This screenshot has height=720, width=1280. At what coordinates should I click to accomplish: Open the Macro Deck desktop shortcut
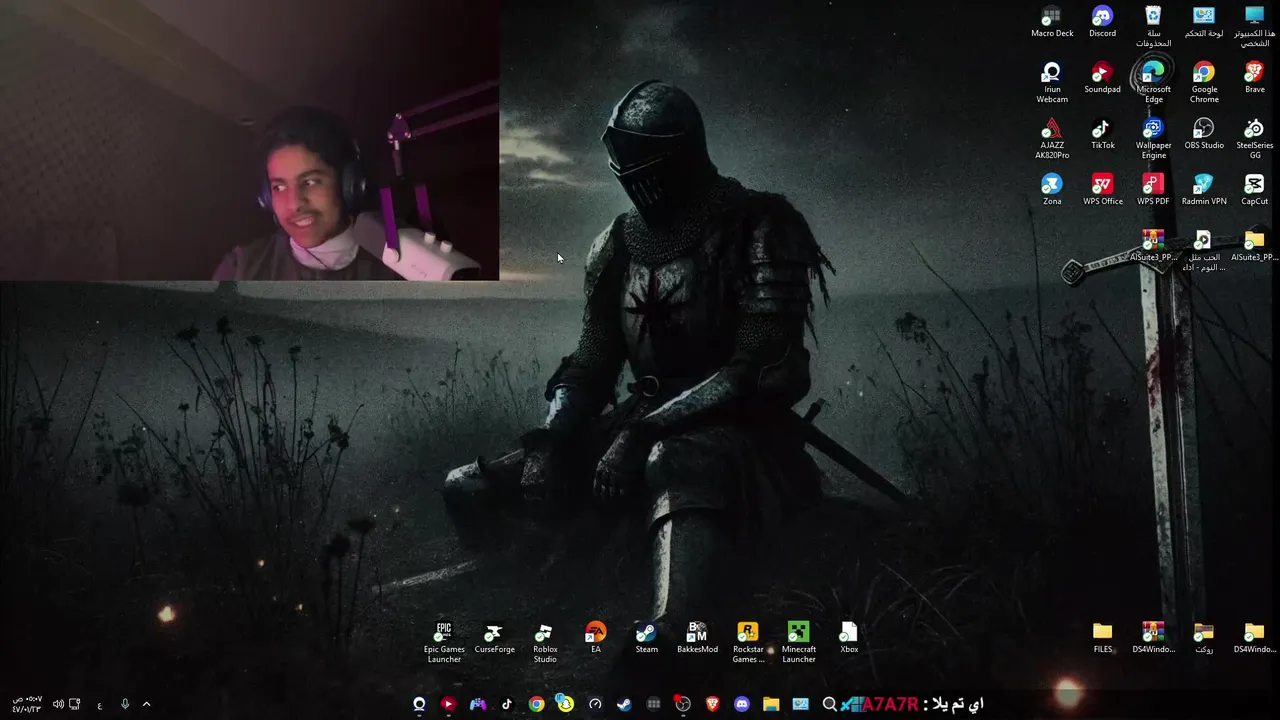click(1052, 22)
